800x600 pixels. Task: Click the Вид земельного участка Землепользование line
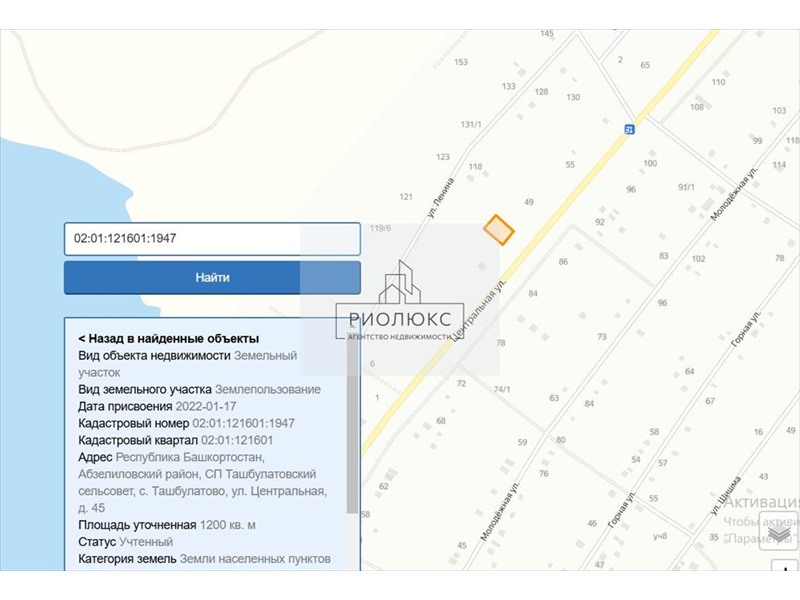point(199,390)
